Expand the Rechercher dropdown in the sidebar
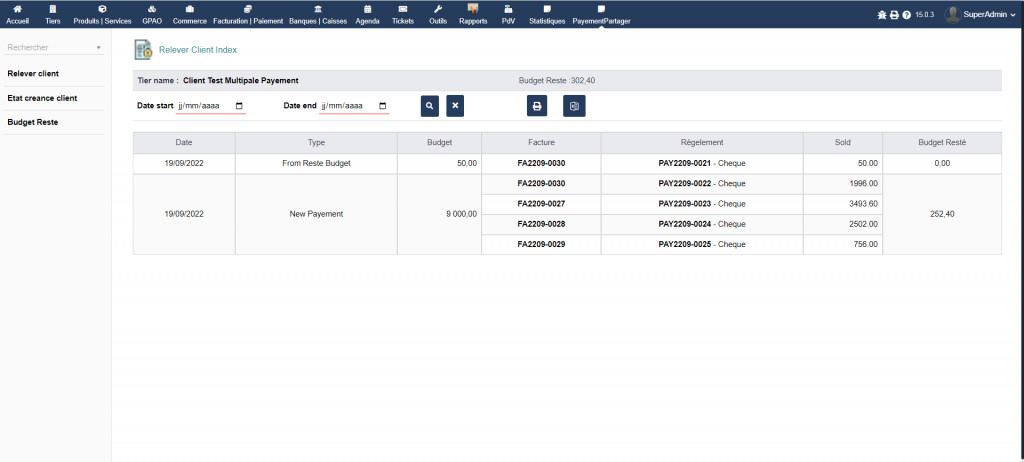 [x=98, y=48]
